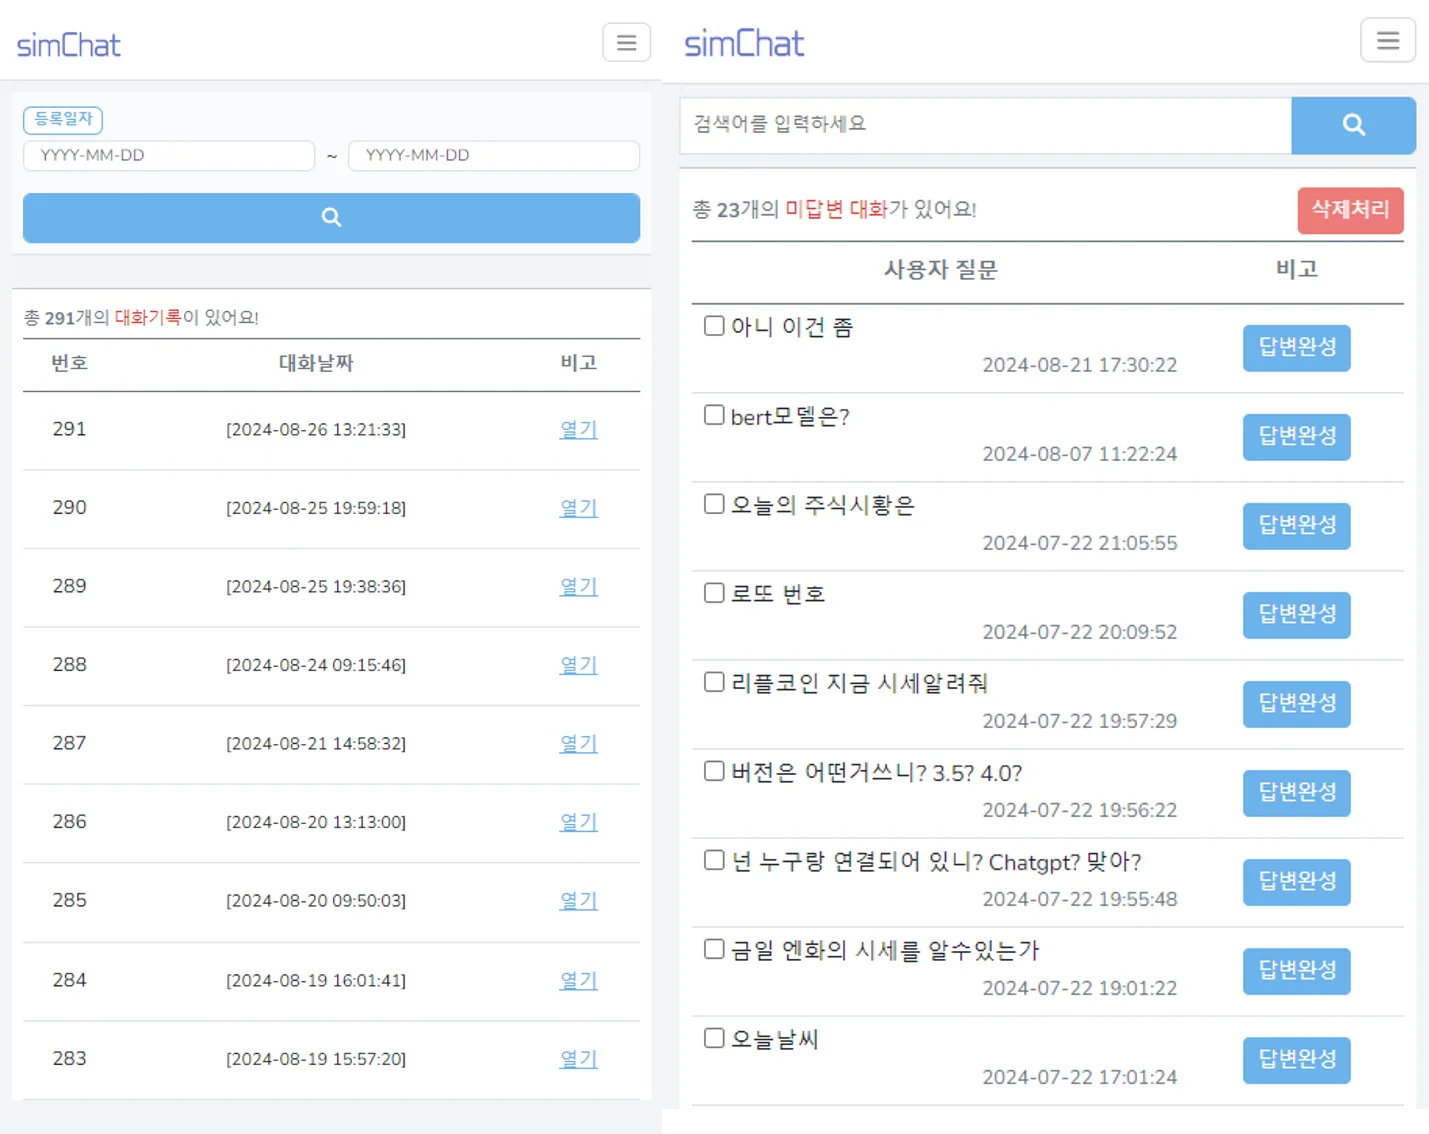1429x1134 pixels.
Task: Click 답변완성 for '아니 이건 좀' row
Action: (x=1297, y=348)
